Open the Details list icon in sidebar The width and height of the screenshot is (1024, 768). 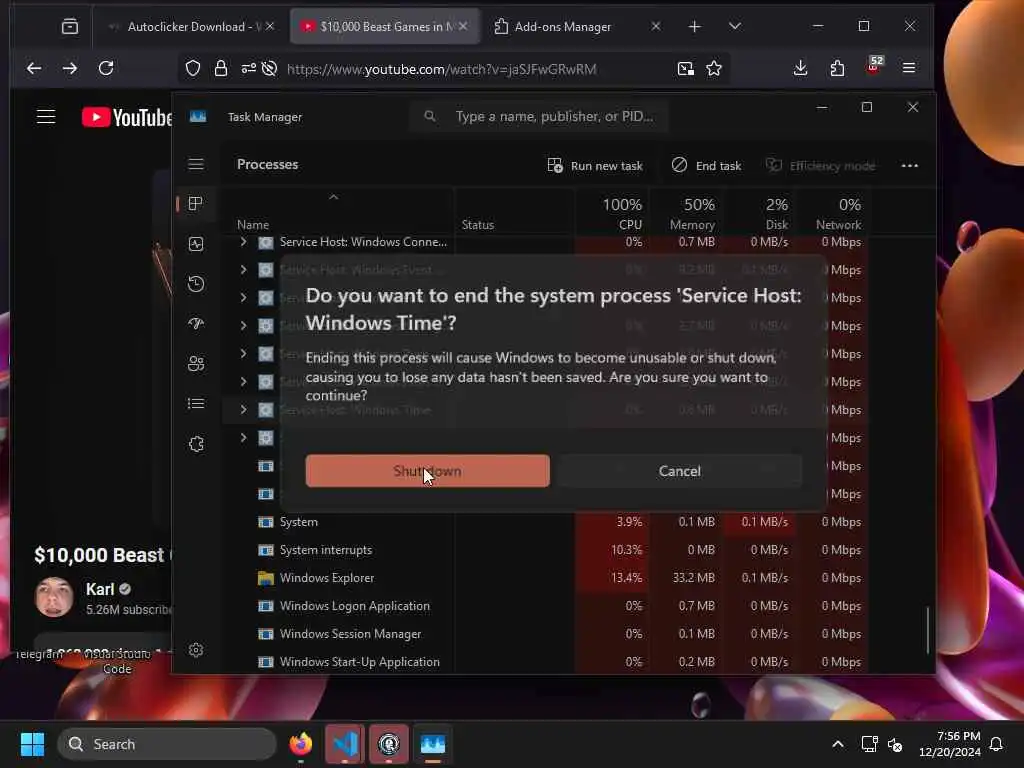(x=196, y=404)
